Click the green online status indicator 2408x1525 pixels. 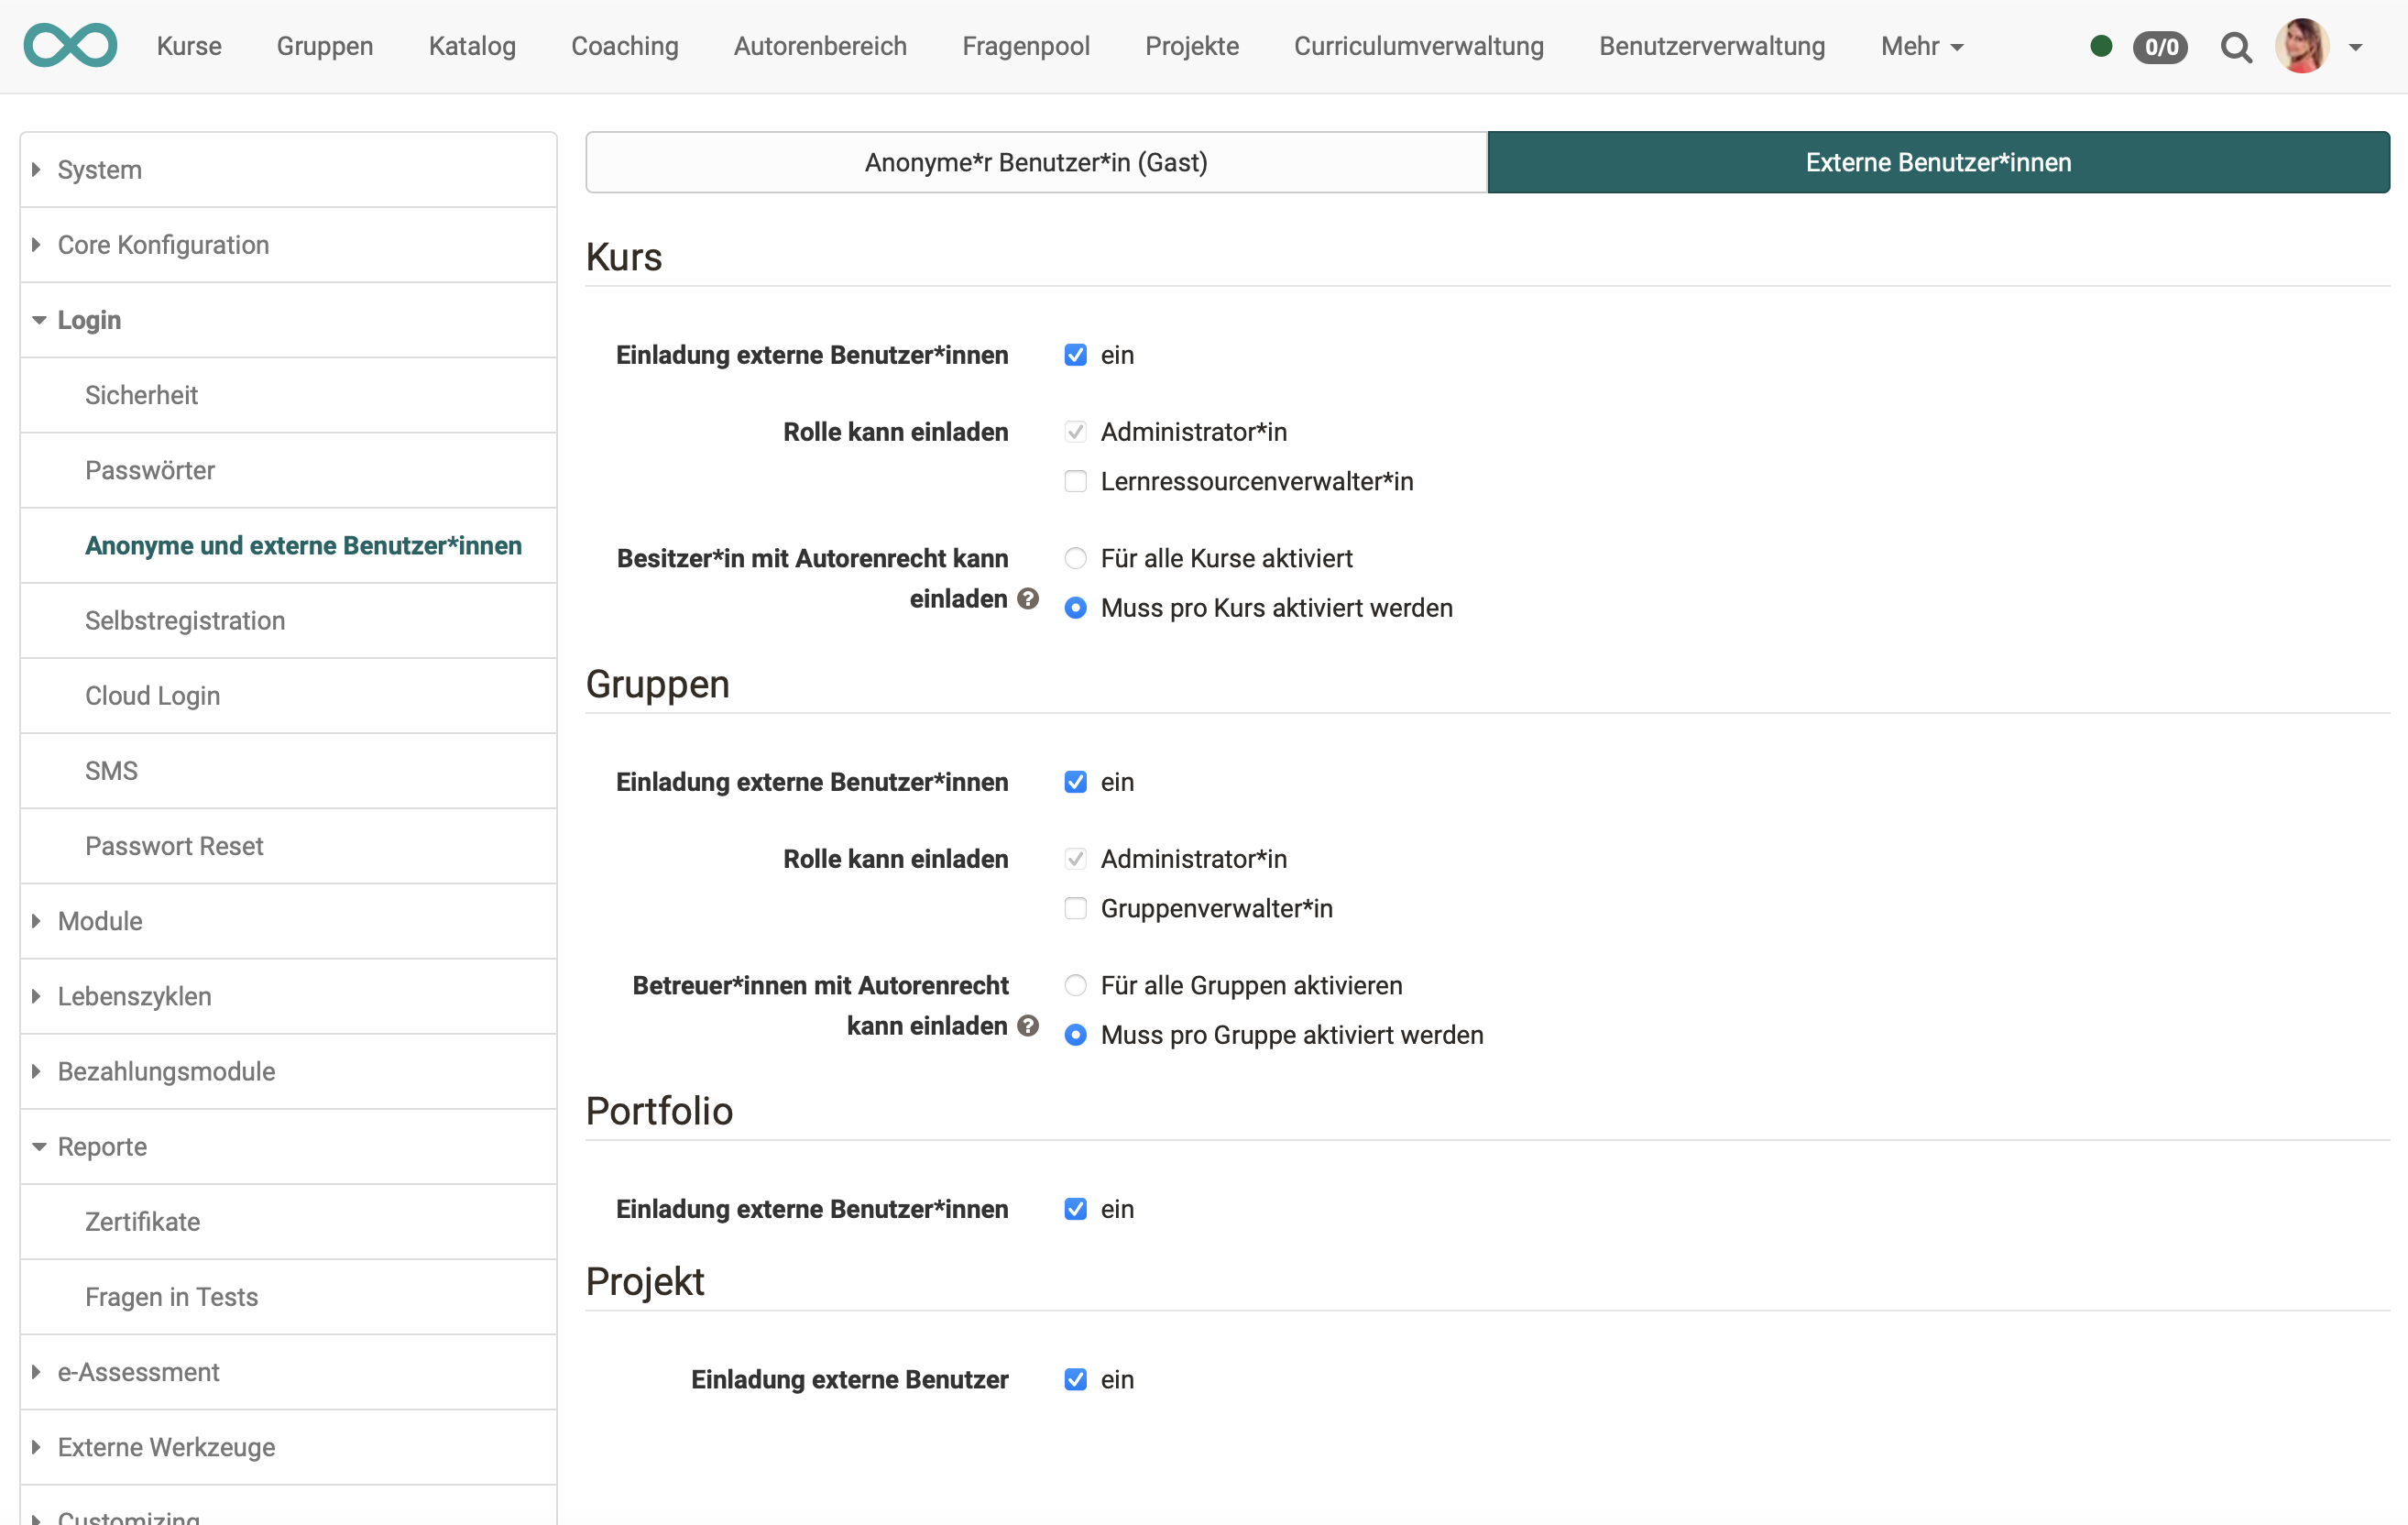point(2101,46)
